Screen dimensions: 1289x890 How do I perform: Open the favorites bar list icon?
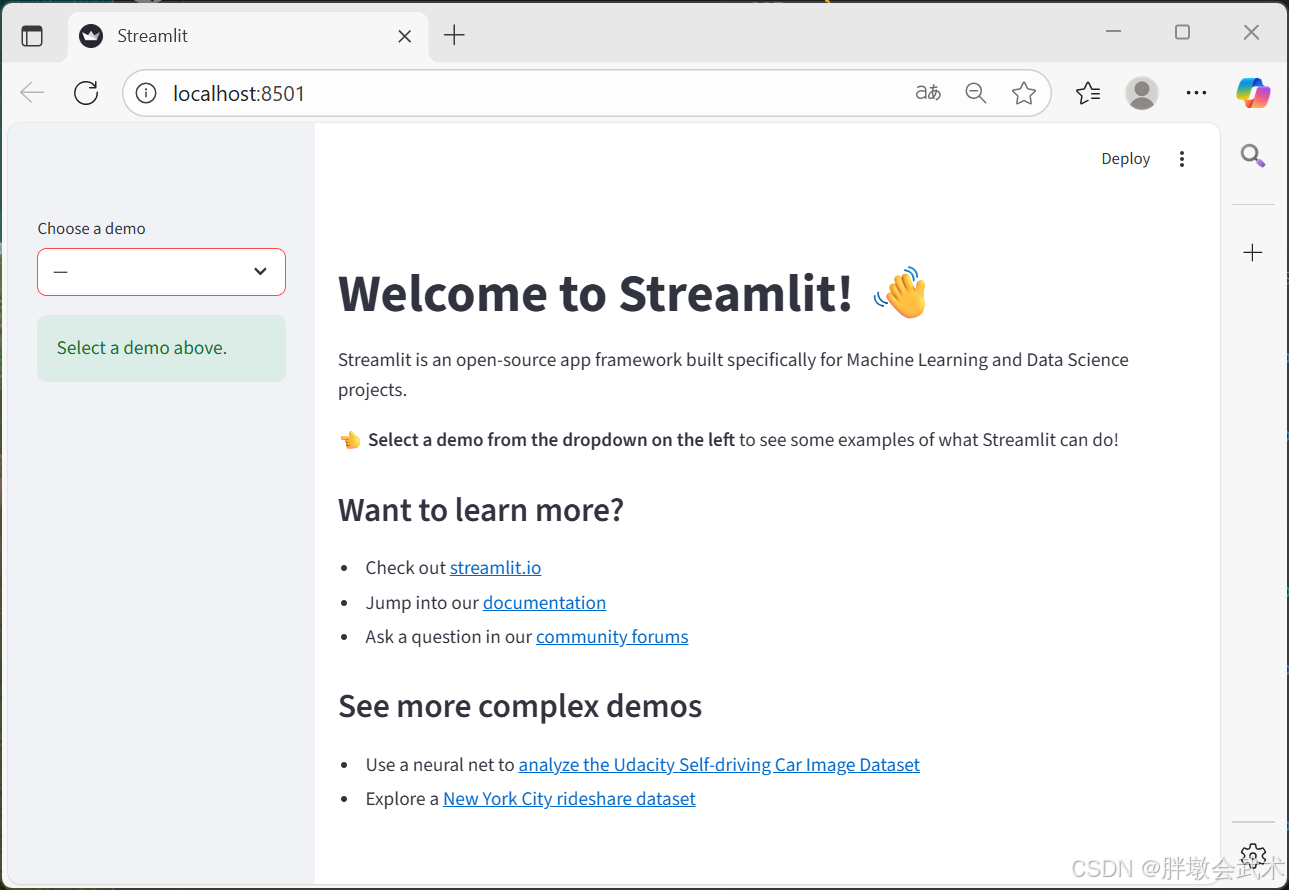[1088, 92]
